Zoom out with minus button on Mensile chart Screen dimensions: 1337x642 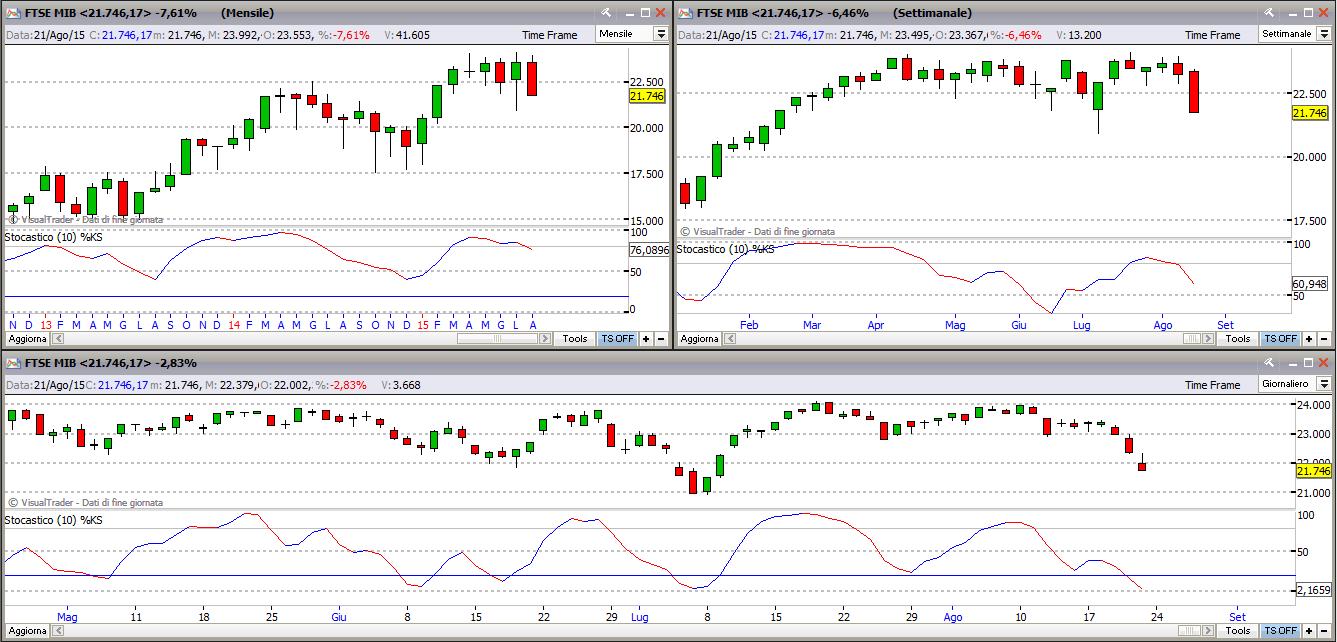[x=661, y=339]
